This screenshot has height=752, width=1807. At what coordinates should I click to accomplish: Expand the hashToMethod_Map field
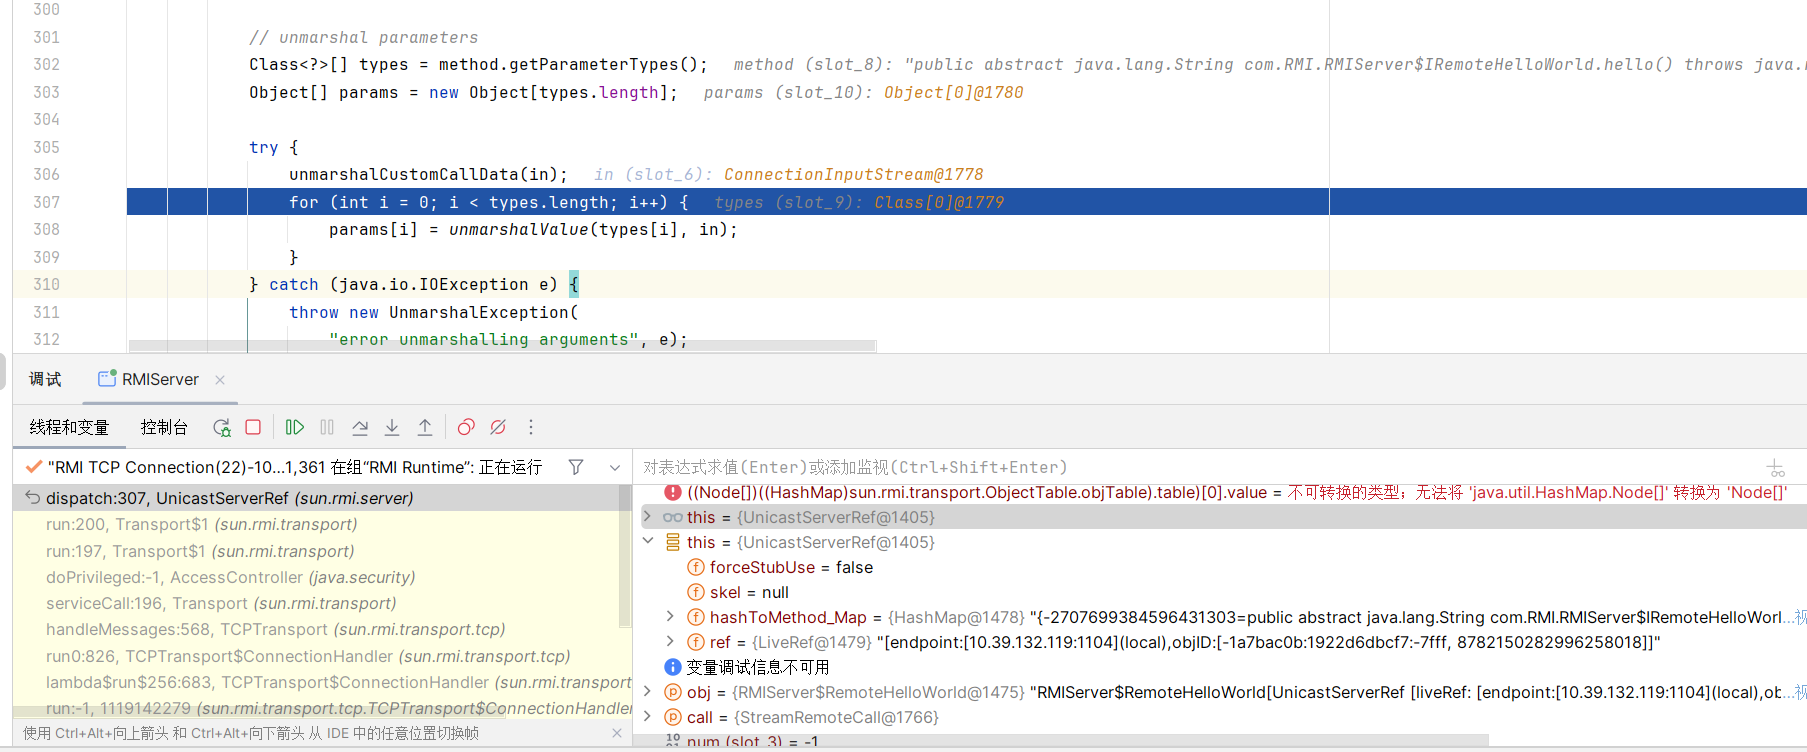(670, 617)
